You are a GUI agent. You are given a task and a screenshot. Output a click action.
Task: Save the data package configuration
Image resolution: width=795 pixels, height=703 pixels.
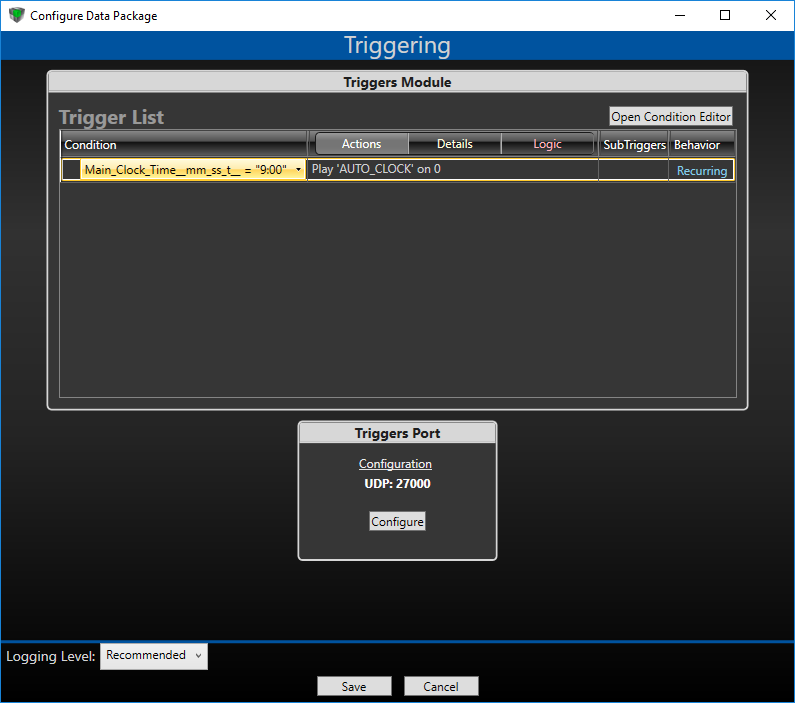(354, 687)
